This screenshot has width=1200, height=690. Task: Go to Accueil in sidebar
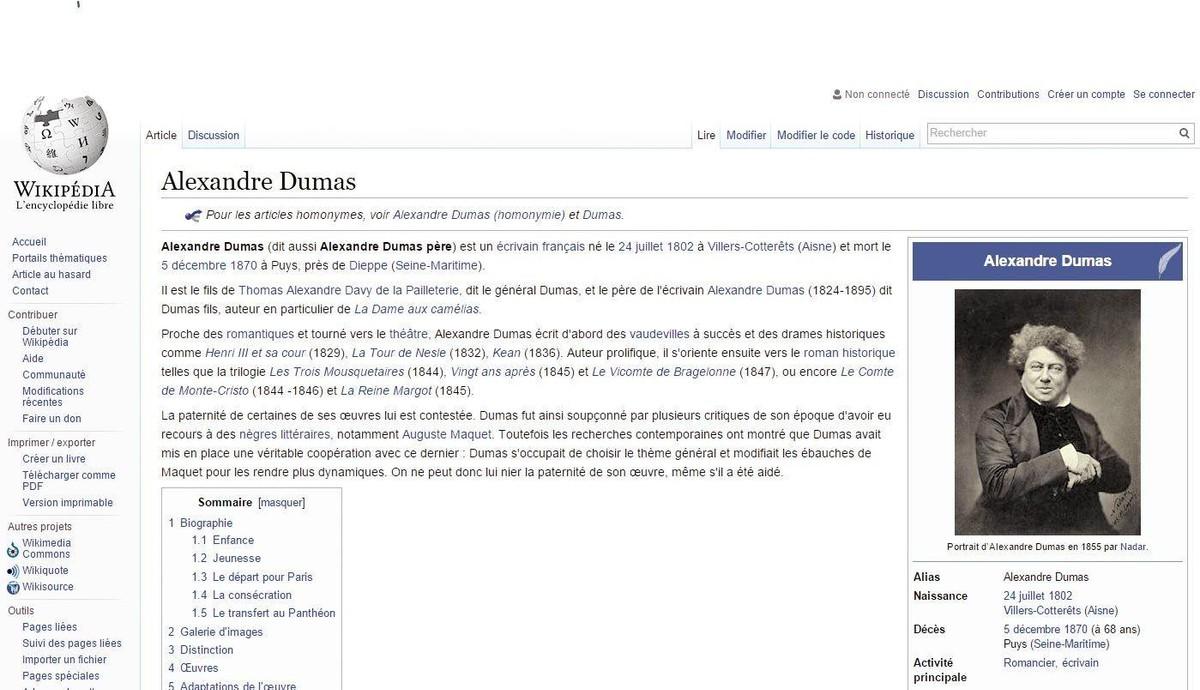29,242
